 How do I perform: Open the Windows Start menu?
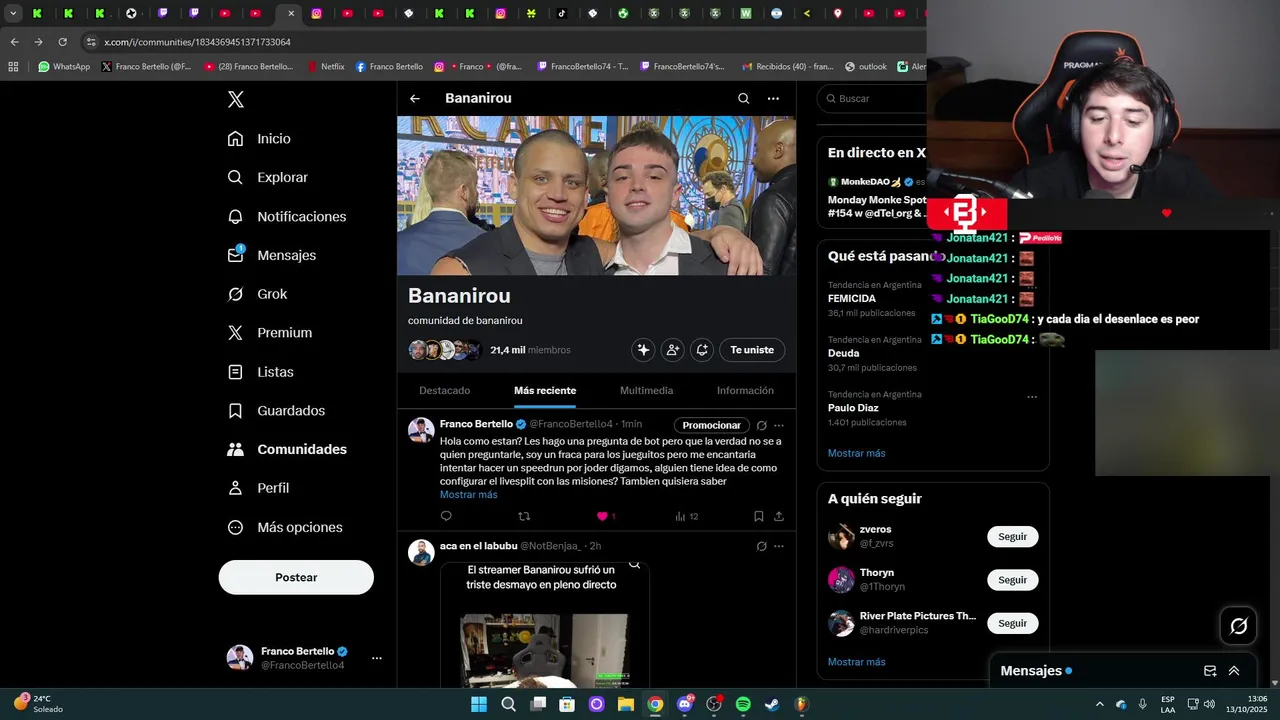479,704
